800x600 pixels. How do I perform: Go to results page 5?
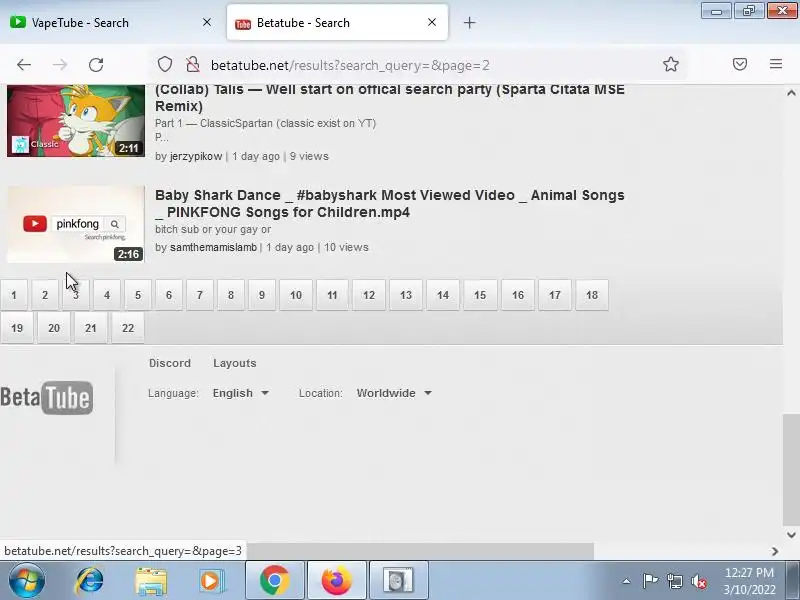coord(138,295)
